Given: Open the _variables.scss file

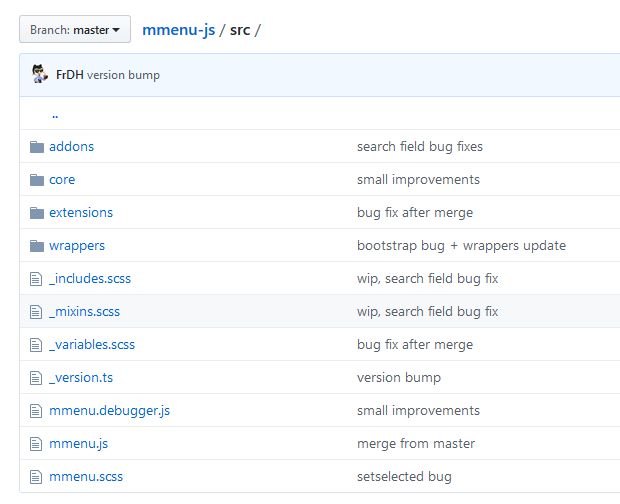Looking at the screenshot, I should pos(91,345).
